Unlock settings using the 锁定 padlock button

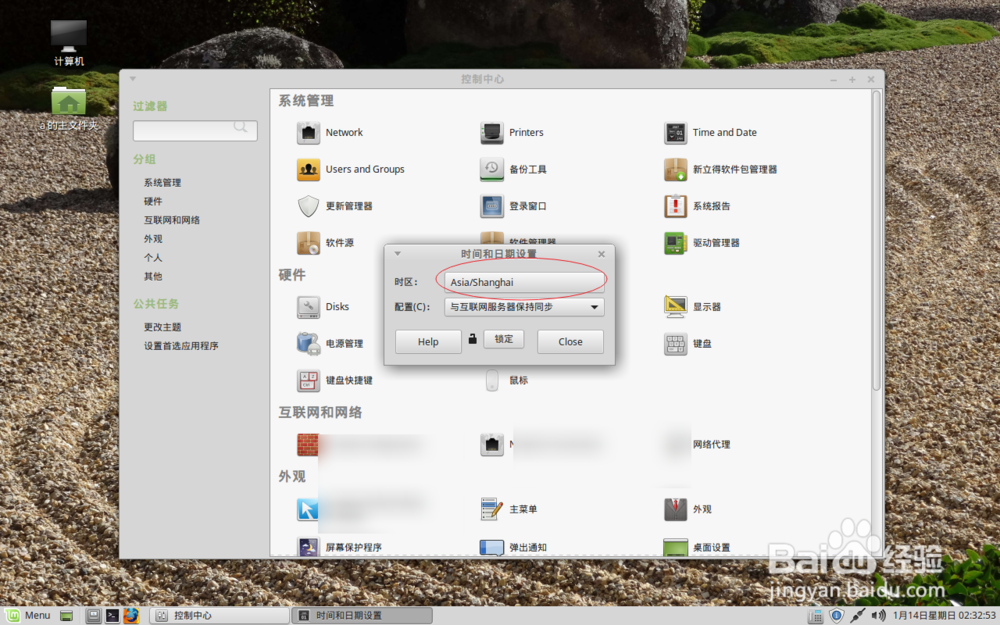click(503, 339)
